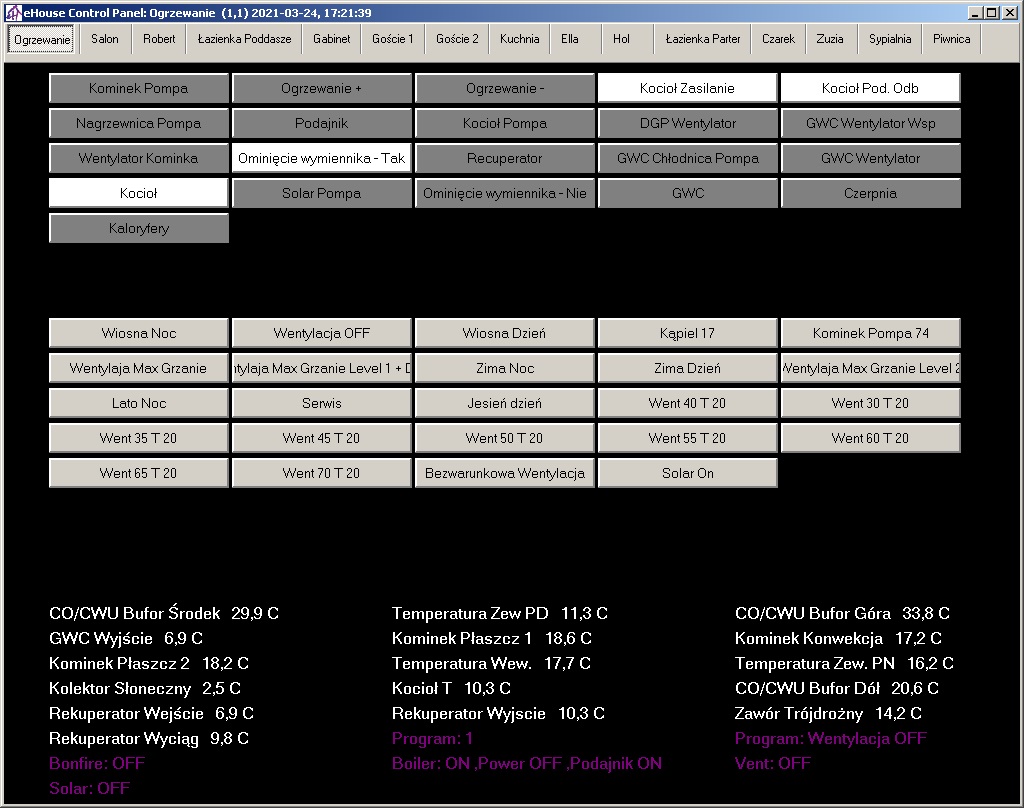Toggle GWC Wentylator Wsp output
The width and height of the screenshot is (1024, 808).
[x=870, y=123]
